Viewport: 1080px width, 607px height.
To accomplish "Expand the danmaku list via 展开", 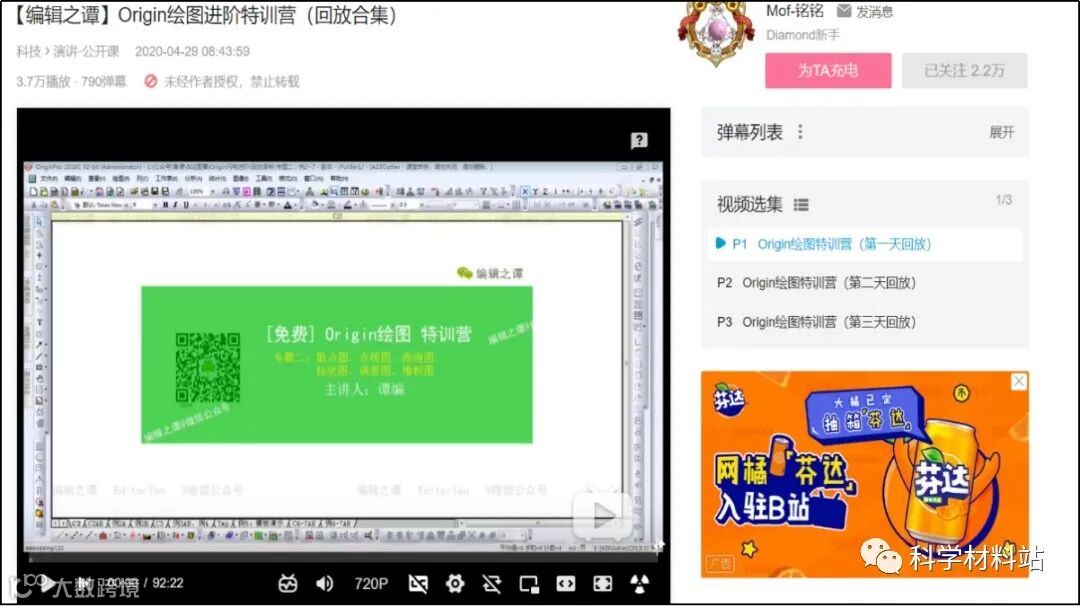I will [1001, 132].
